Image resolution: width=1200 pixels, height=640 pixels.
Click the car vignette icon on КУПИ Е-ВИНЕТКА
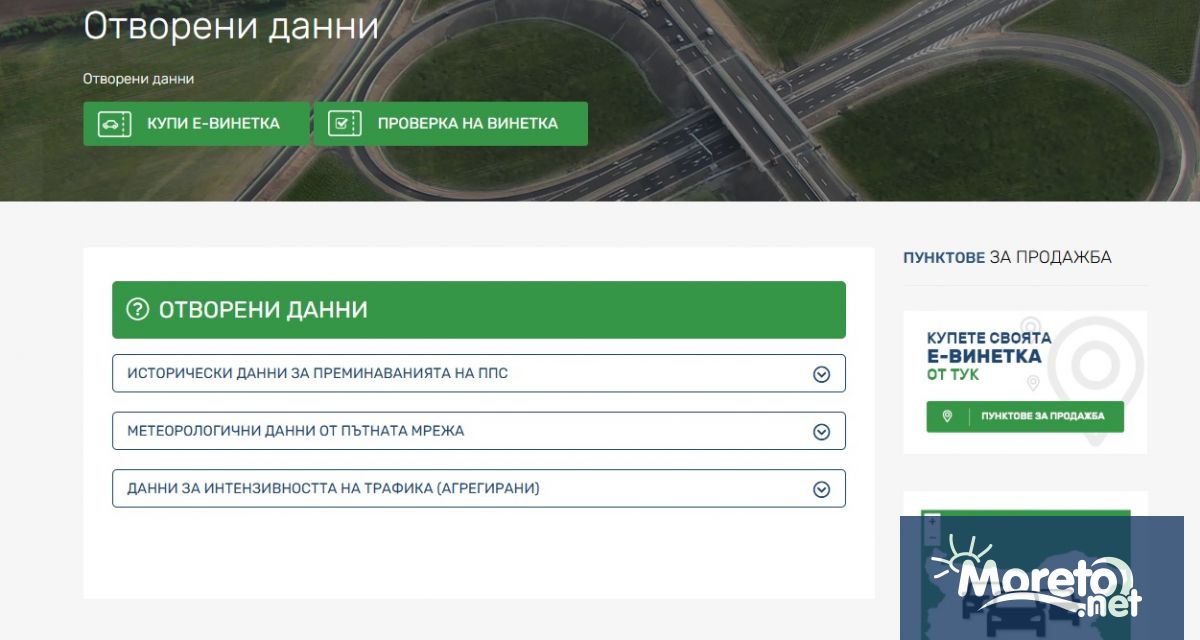pyautogui.click(x=114, y=124)
